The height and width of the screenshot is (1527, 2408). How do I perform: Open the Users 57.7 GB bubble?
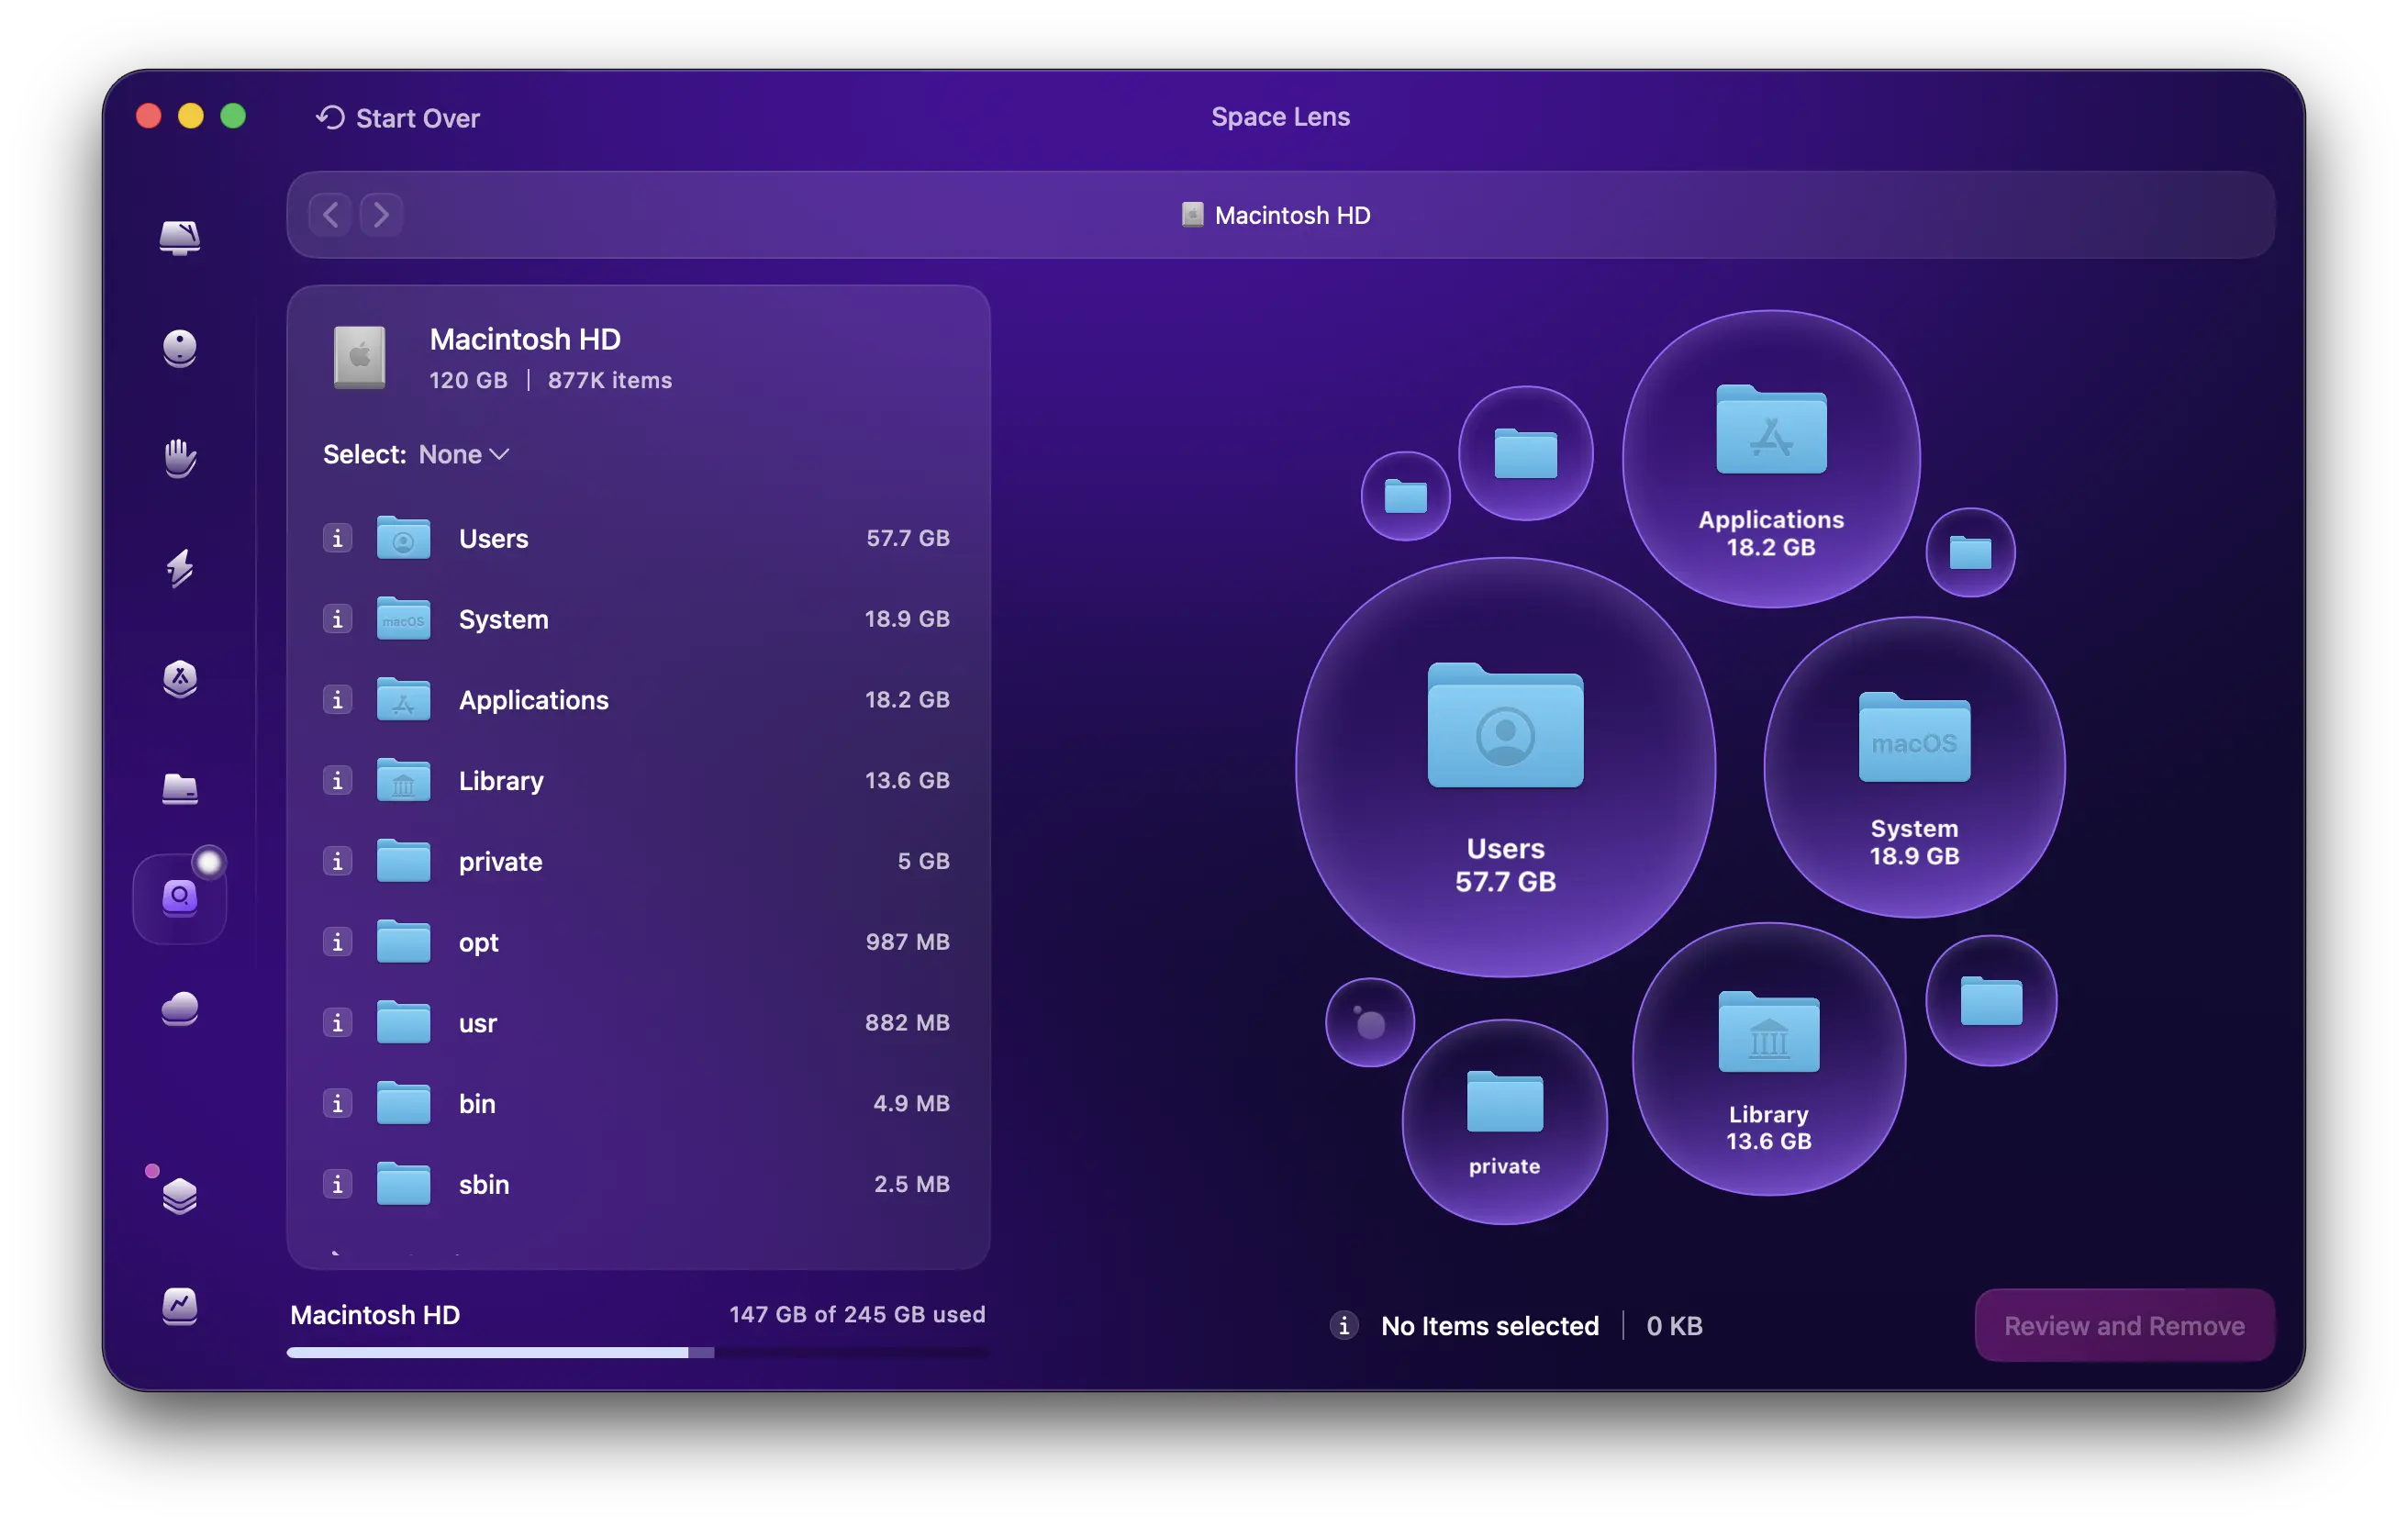click(x=1506, y=768)
